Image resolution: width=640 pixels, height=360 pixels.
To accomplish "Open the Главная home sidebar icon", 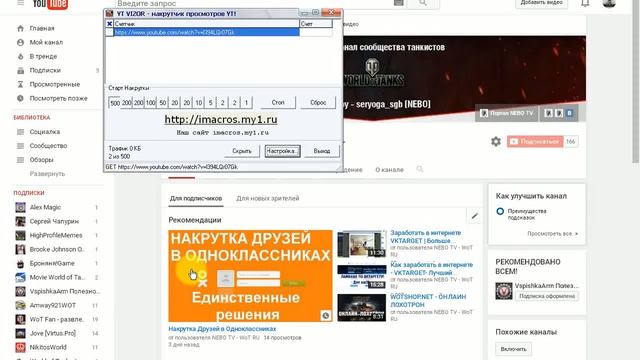I will pyautogui.click(x=20, y=28).
